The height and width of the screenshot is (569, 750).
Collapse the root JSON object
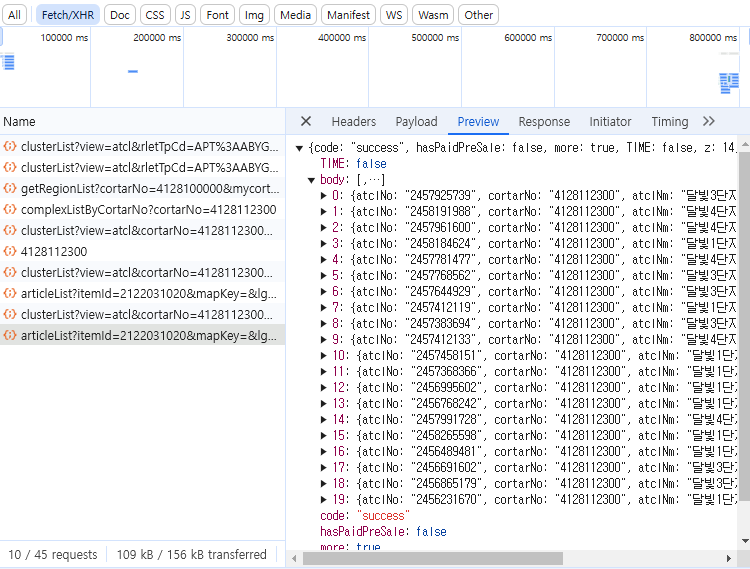point(299,148)
